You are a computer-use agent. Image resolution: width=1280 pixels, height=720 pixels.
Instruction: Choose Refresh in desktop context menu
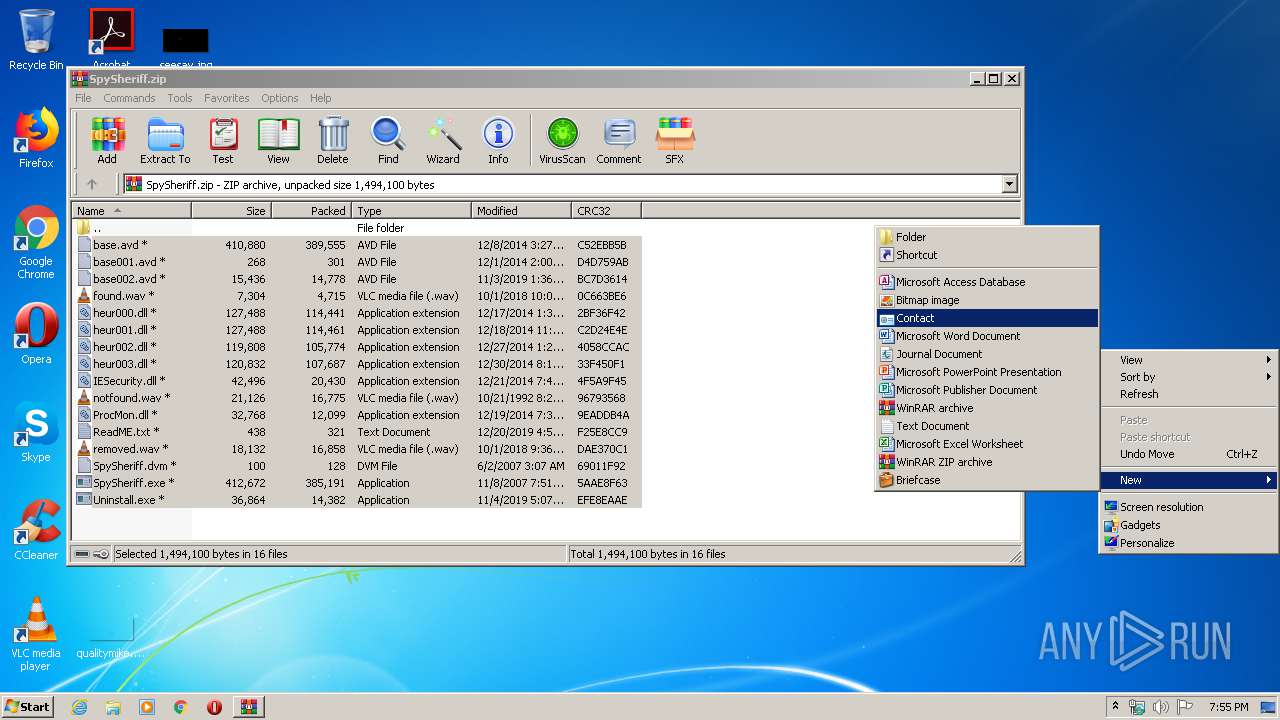click(x=1189, y=394)
